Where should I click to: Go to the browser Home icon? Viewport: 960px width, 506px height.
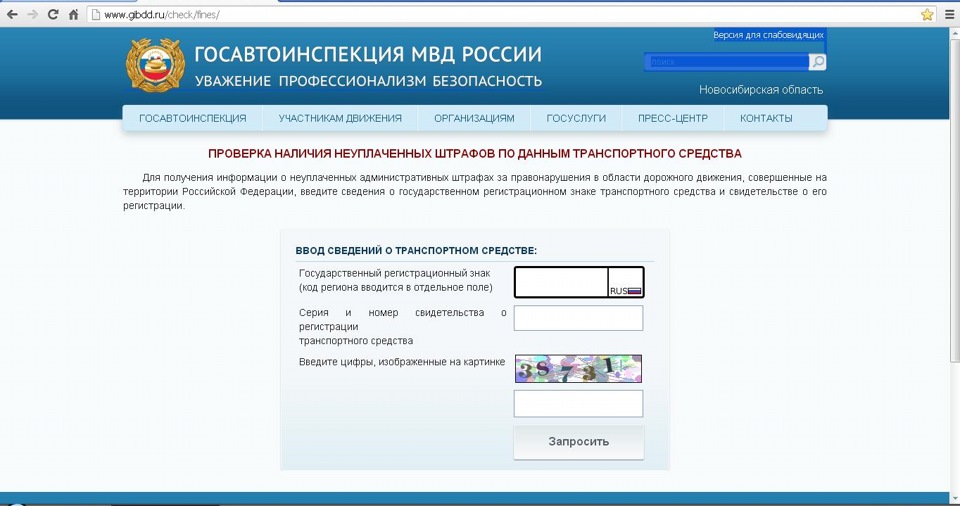coord(73,14)
